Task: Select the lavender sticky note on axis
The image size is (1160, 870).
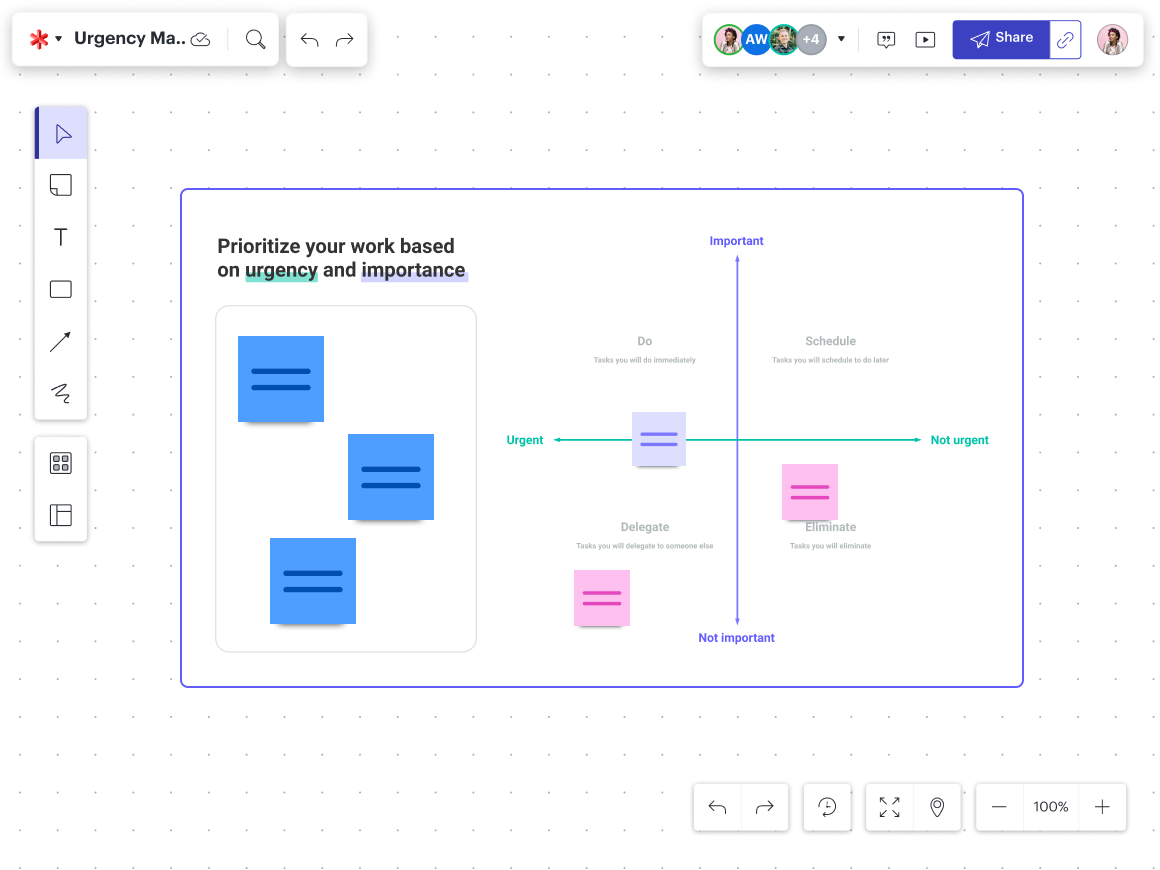Action: click(659, 439)
